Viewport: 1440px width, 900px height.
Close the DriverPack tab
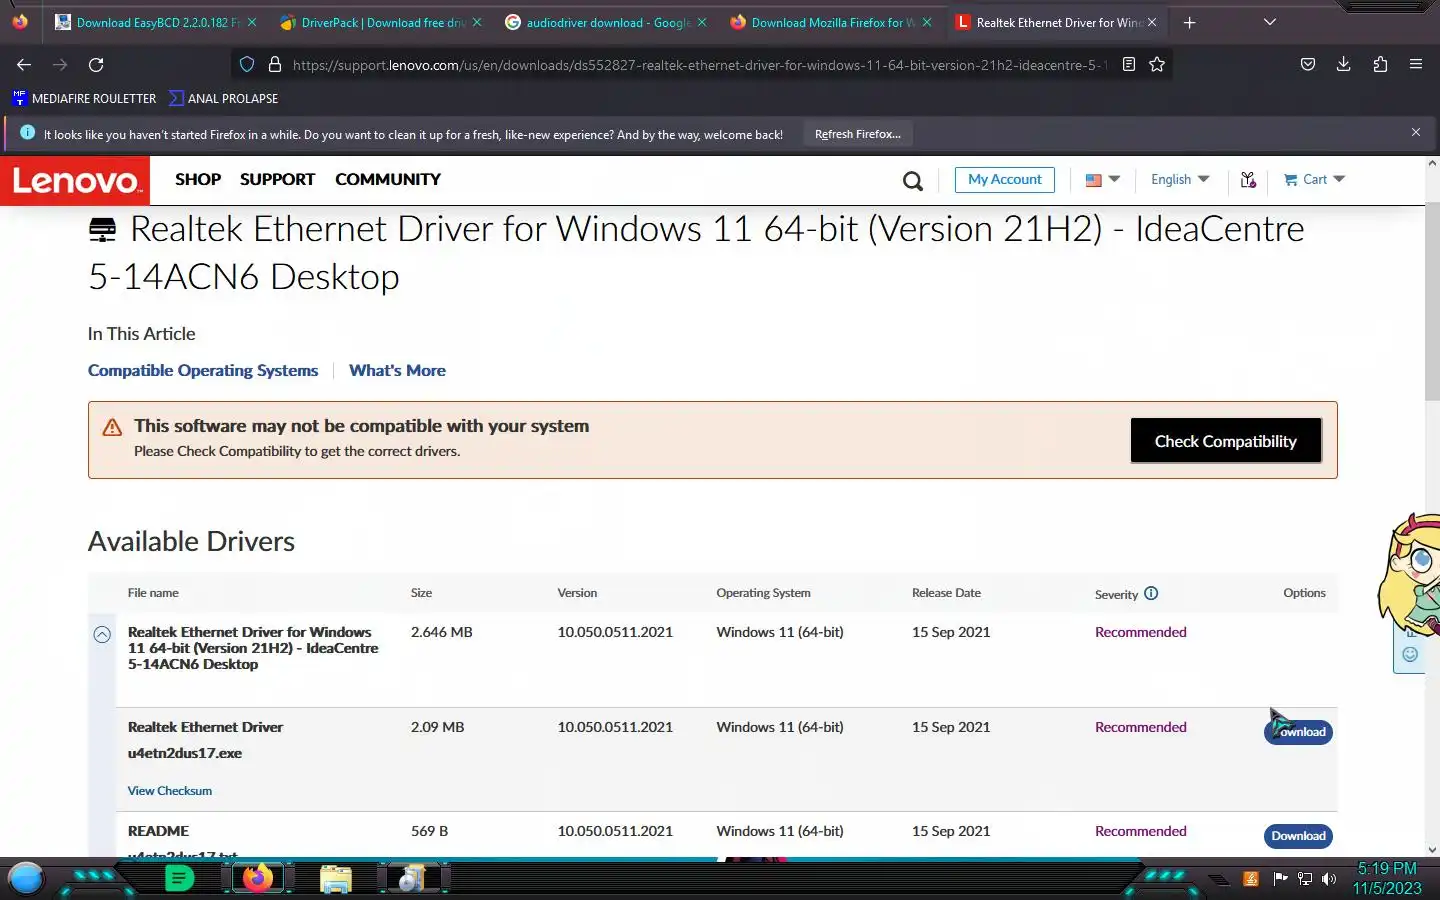click(x=476, y=22)
